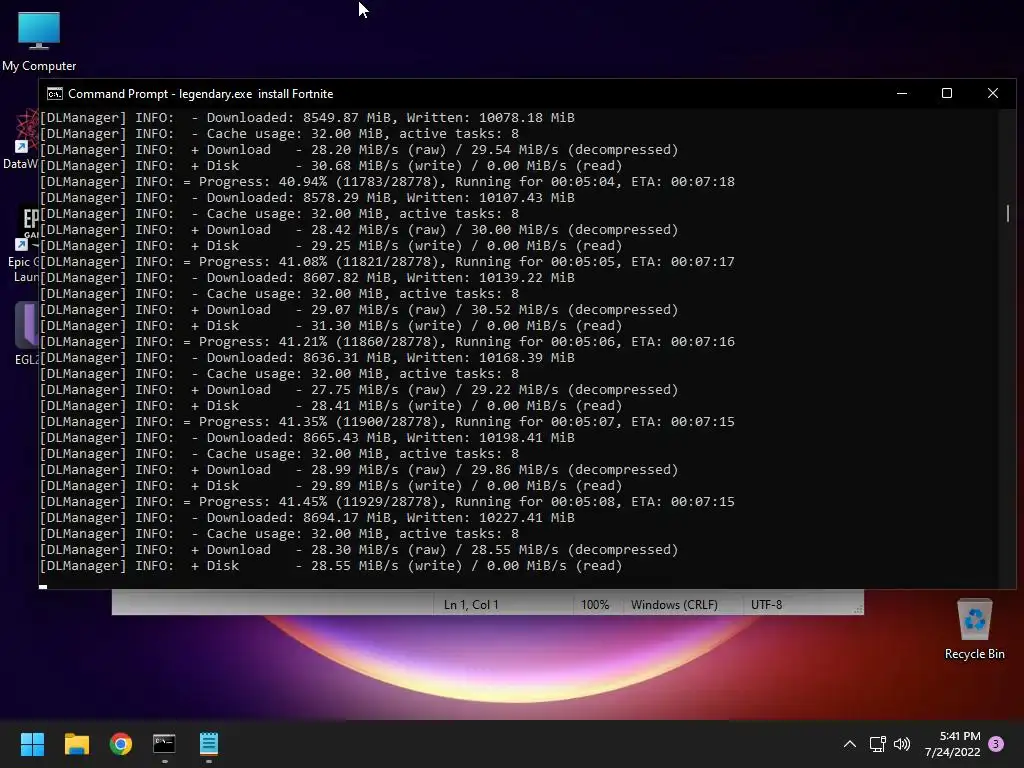Screen dimensions: 1024x768
Task: Click the 'Progress: 41.21%' log line
Action: coord(387,342)
